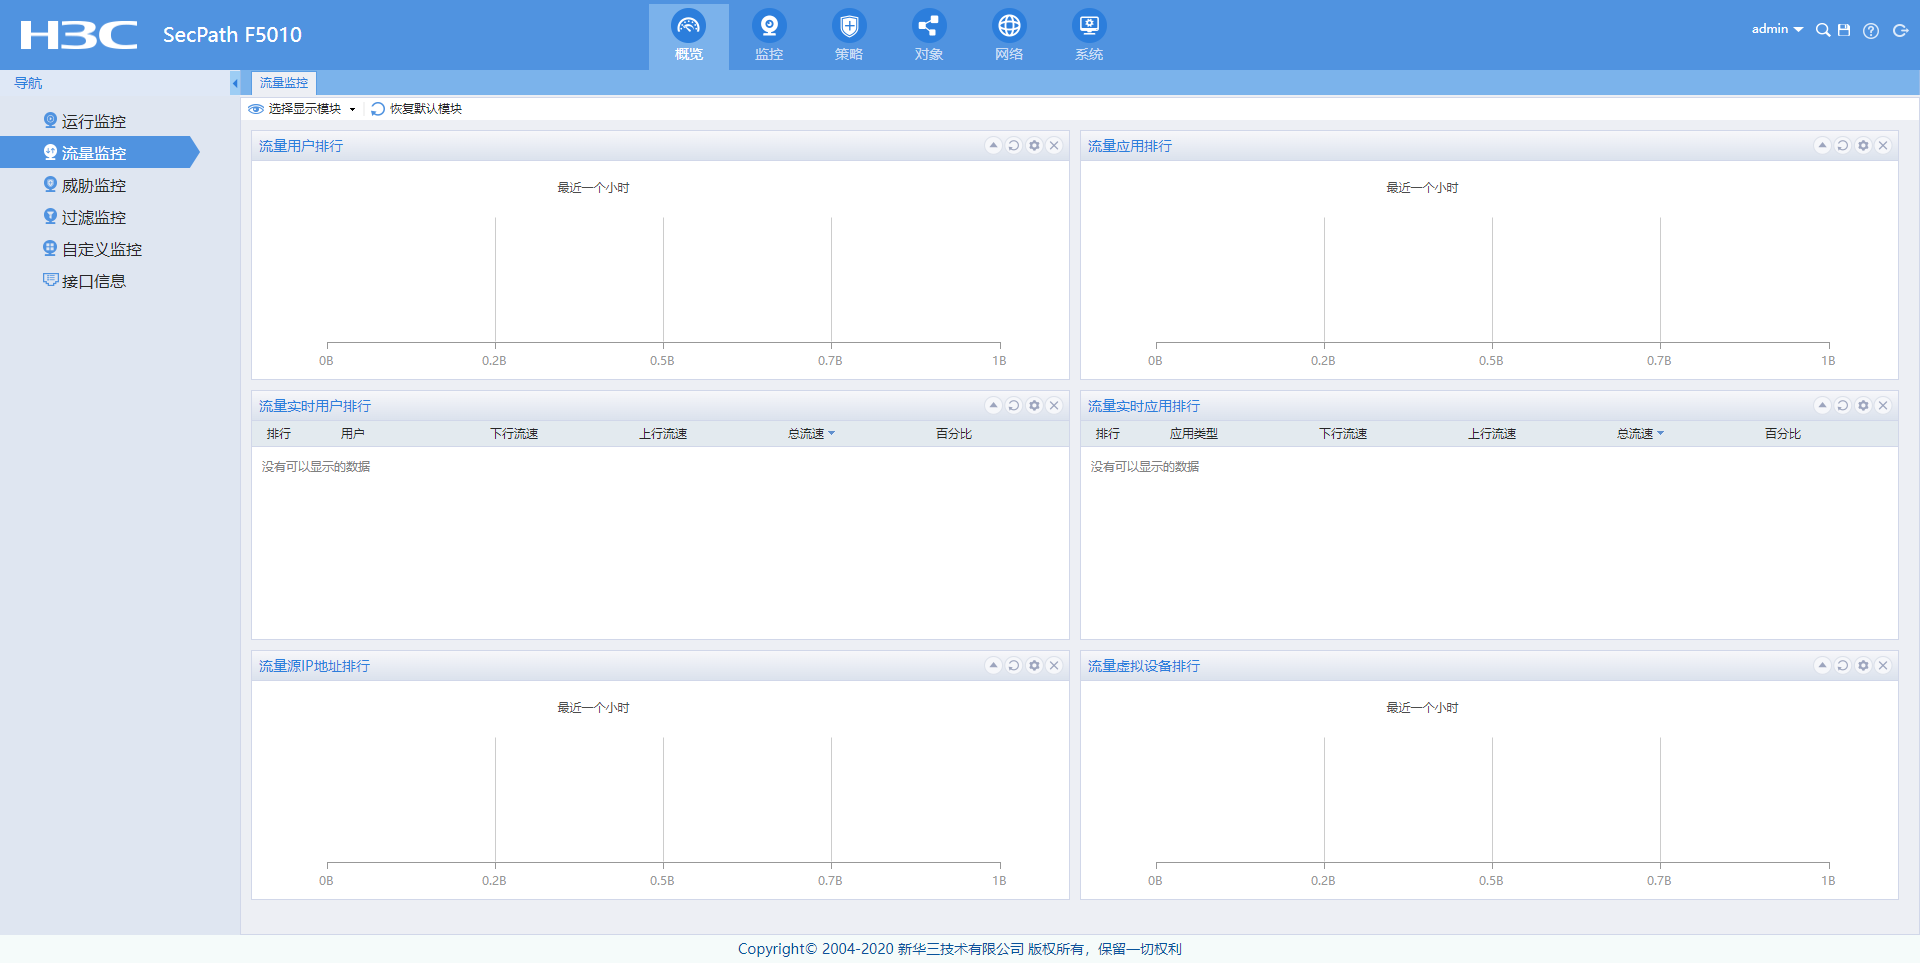Select 威胁监控 in navigation
The height and width of the screenshot is (963, 1920).
93,186
